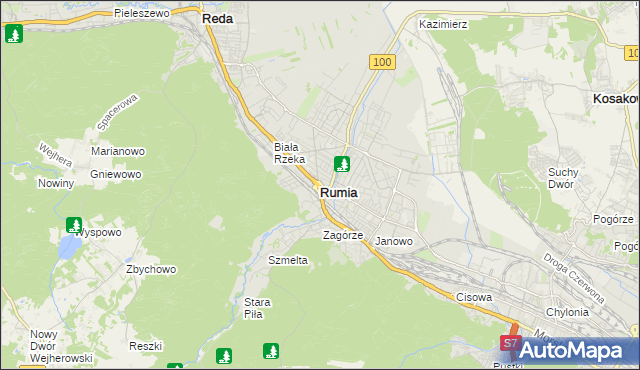Click the Droga Czerwona road label
Viewport: 640px width, 370px height.
(573, 278)
